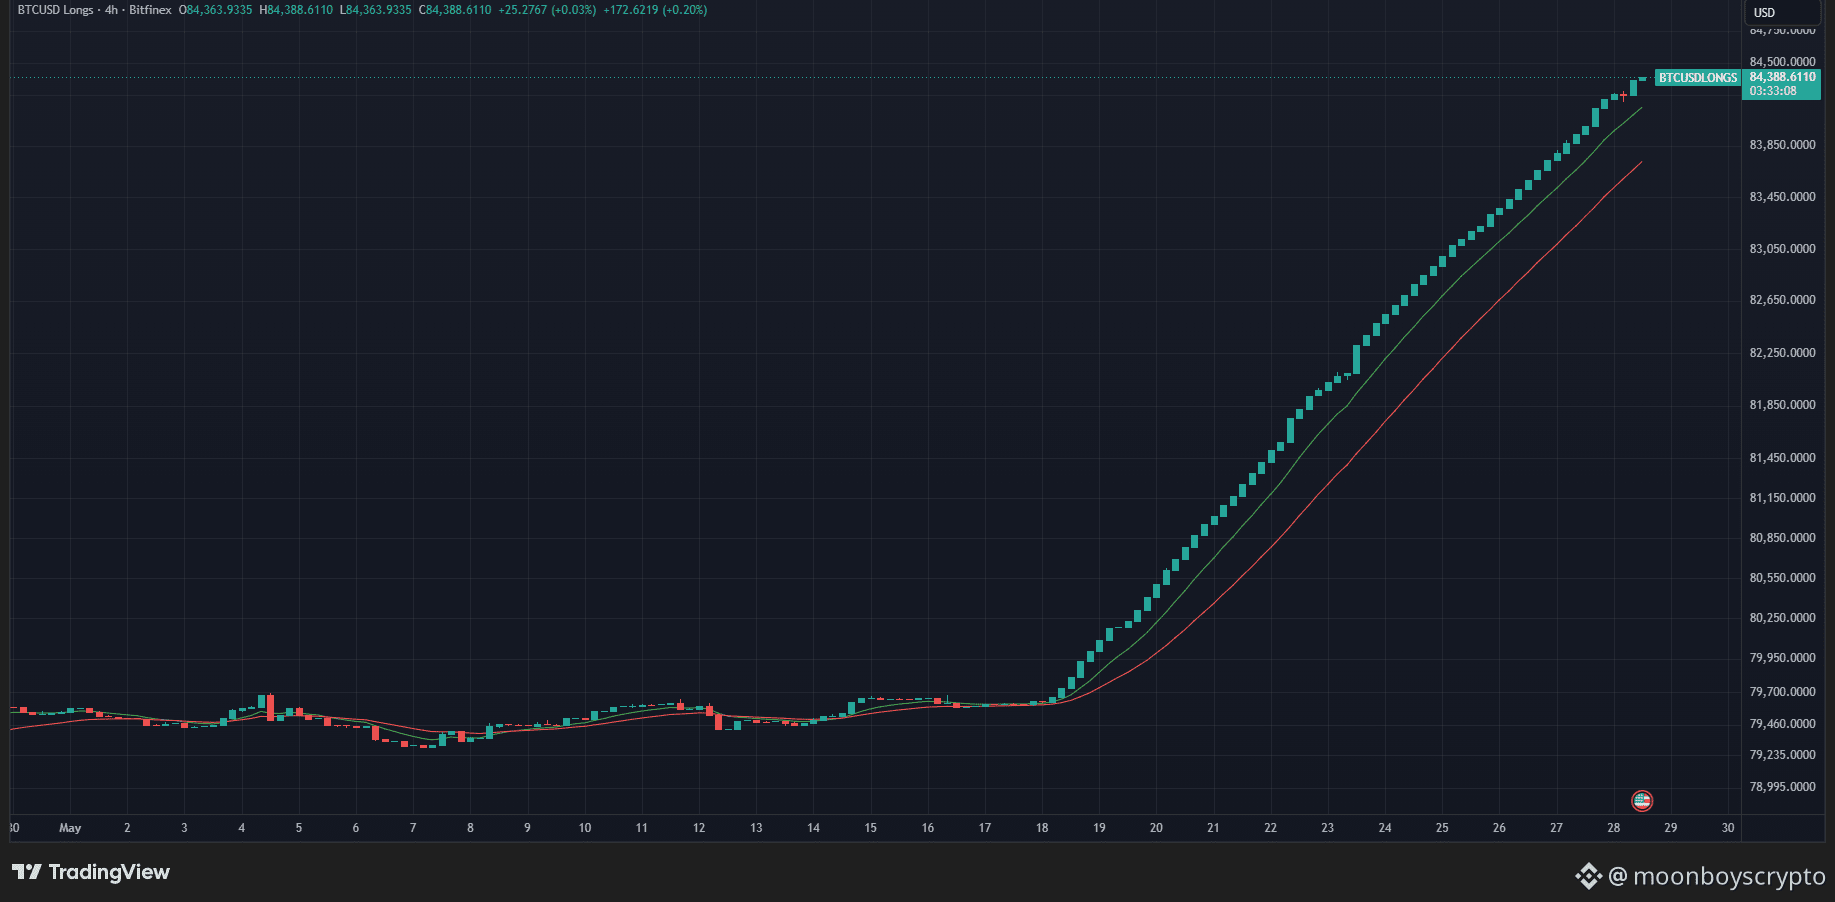Image resolution: width=1835 pixels, height=902 pixels.
Task: Click date 10 on the time axis
Action: (585, 828)
